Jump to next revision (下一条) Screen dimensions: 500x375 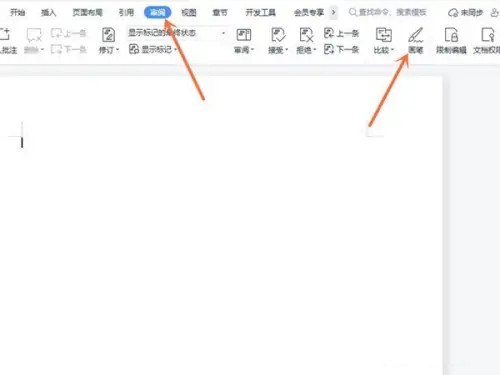pyautogui.click(x=341, y=50)
